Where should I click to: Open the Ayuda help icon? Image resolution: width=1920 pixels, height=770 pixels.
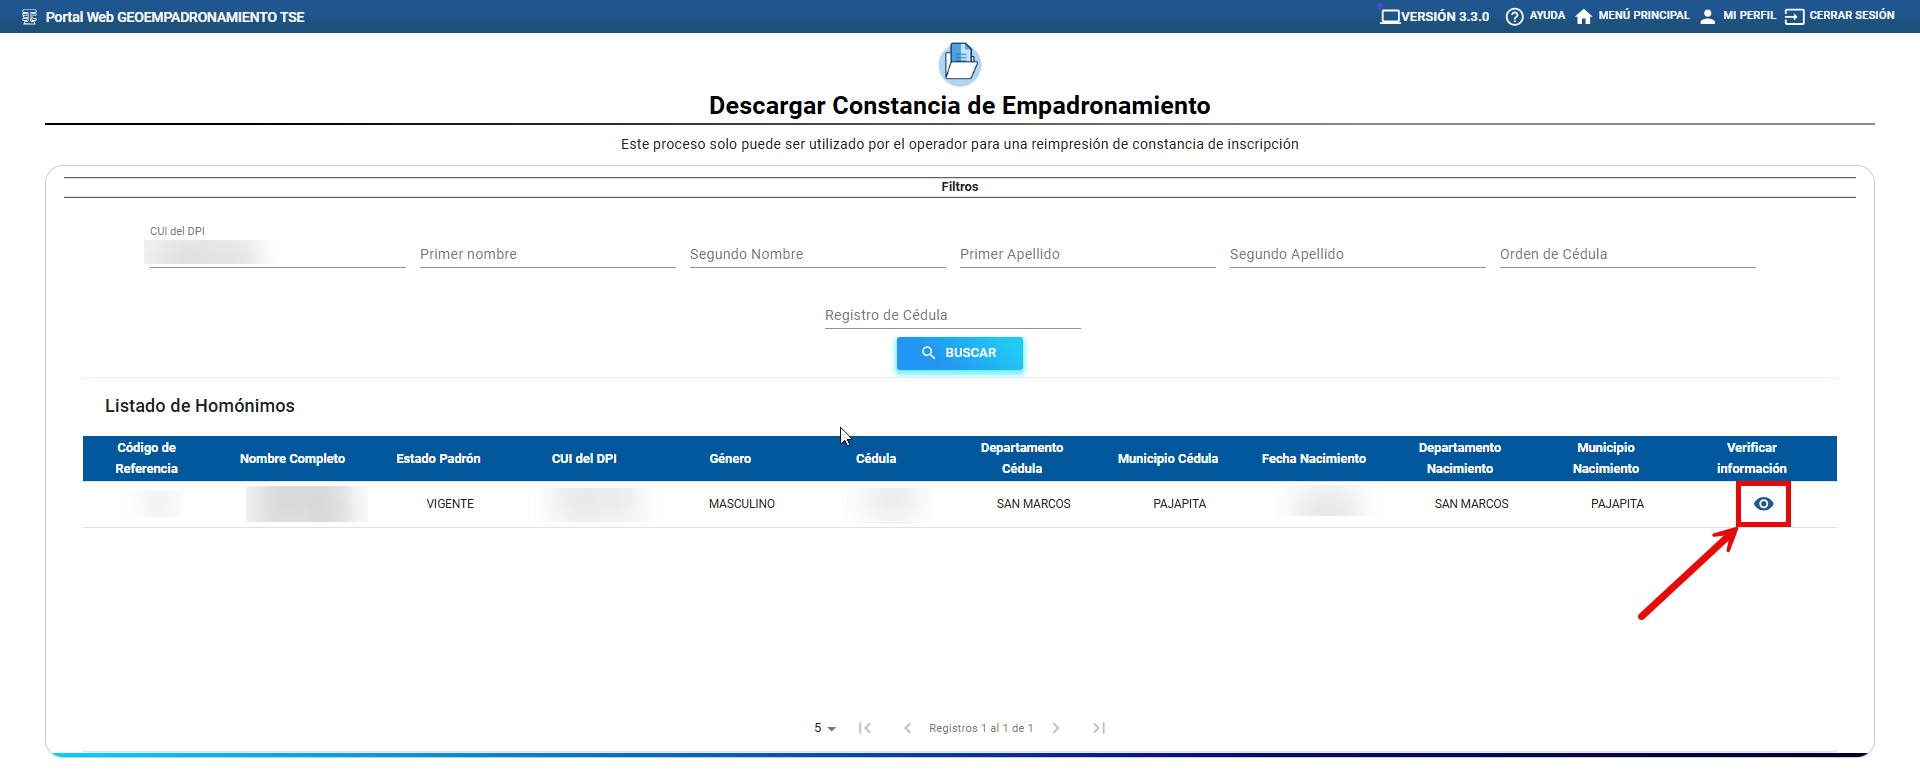pyautogui.click(x=1514, y=16)
